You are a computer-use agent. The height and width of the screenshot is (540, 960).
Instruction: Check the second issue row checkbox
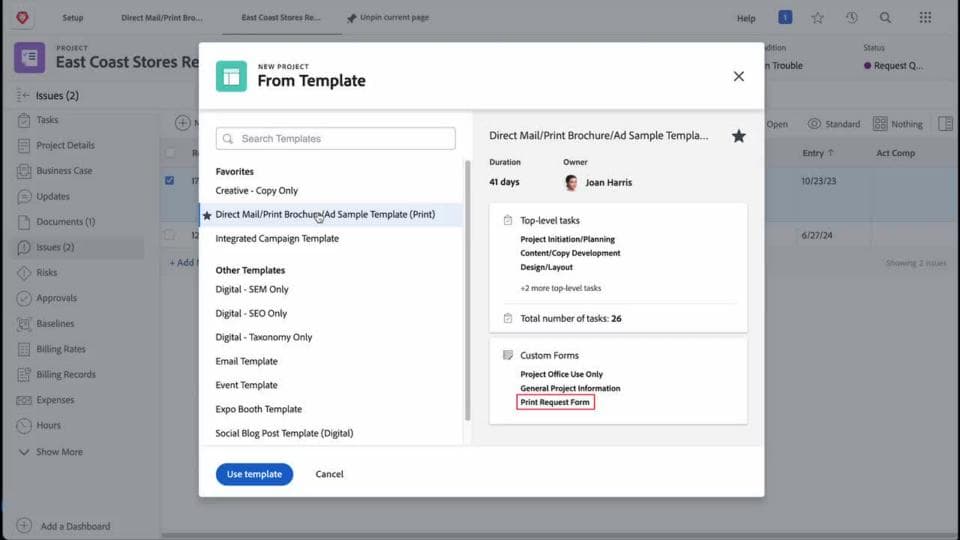[x=170, y=234]
